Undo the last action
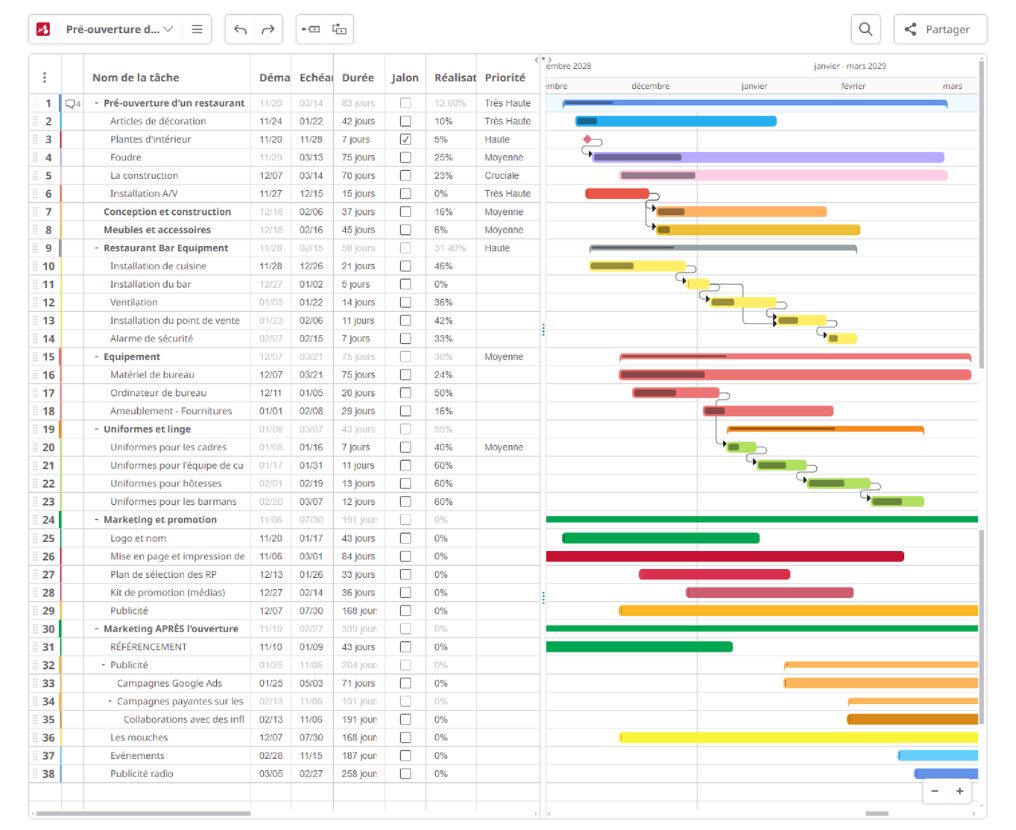Screen dimensions: 1016x830 point(240,29)
